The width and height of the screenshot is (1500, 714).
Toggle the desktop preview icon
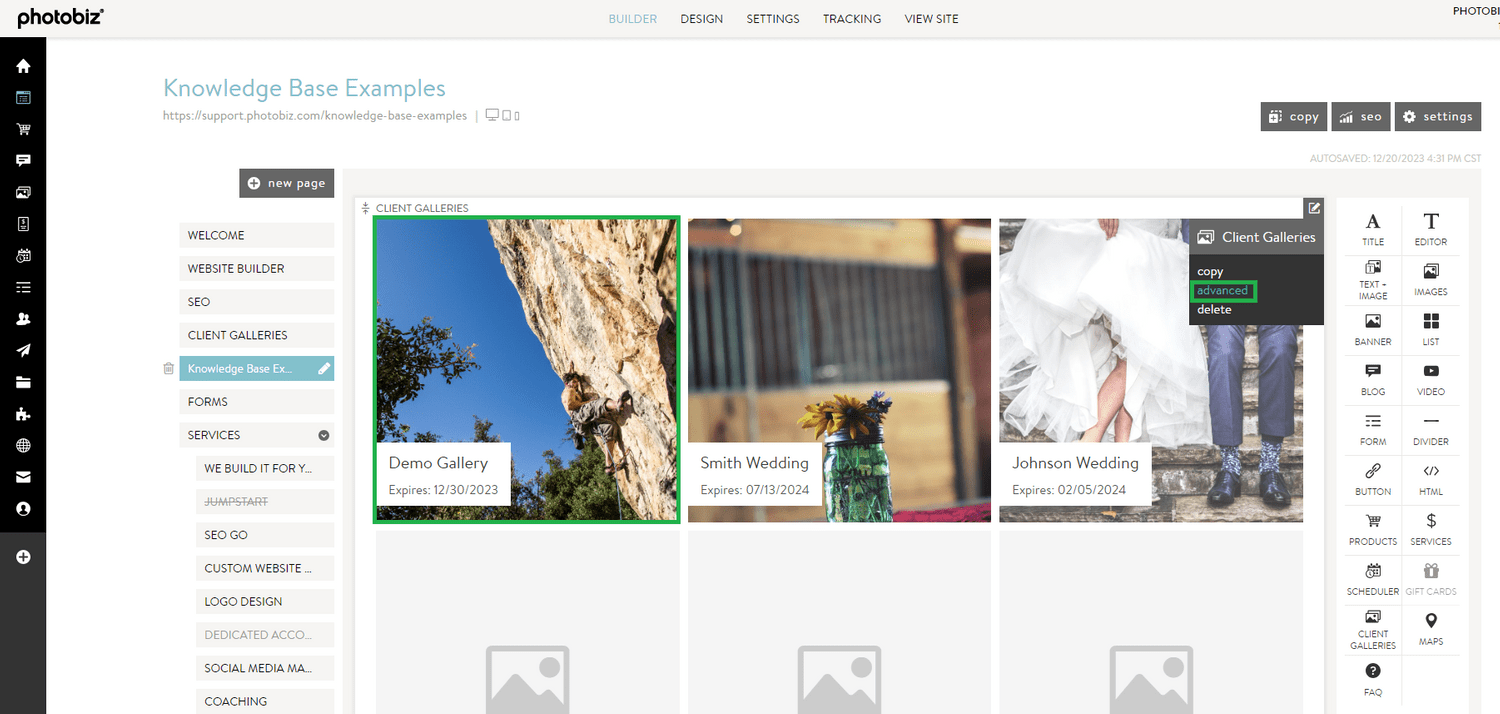tap(492, 114)
